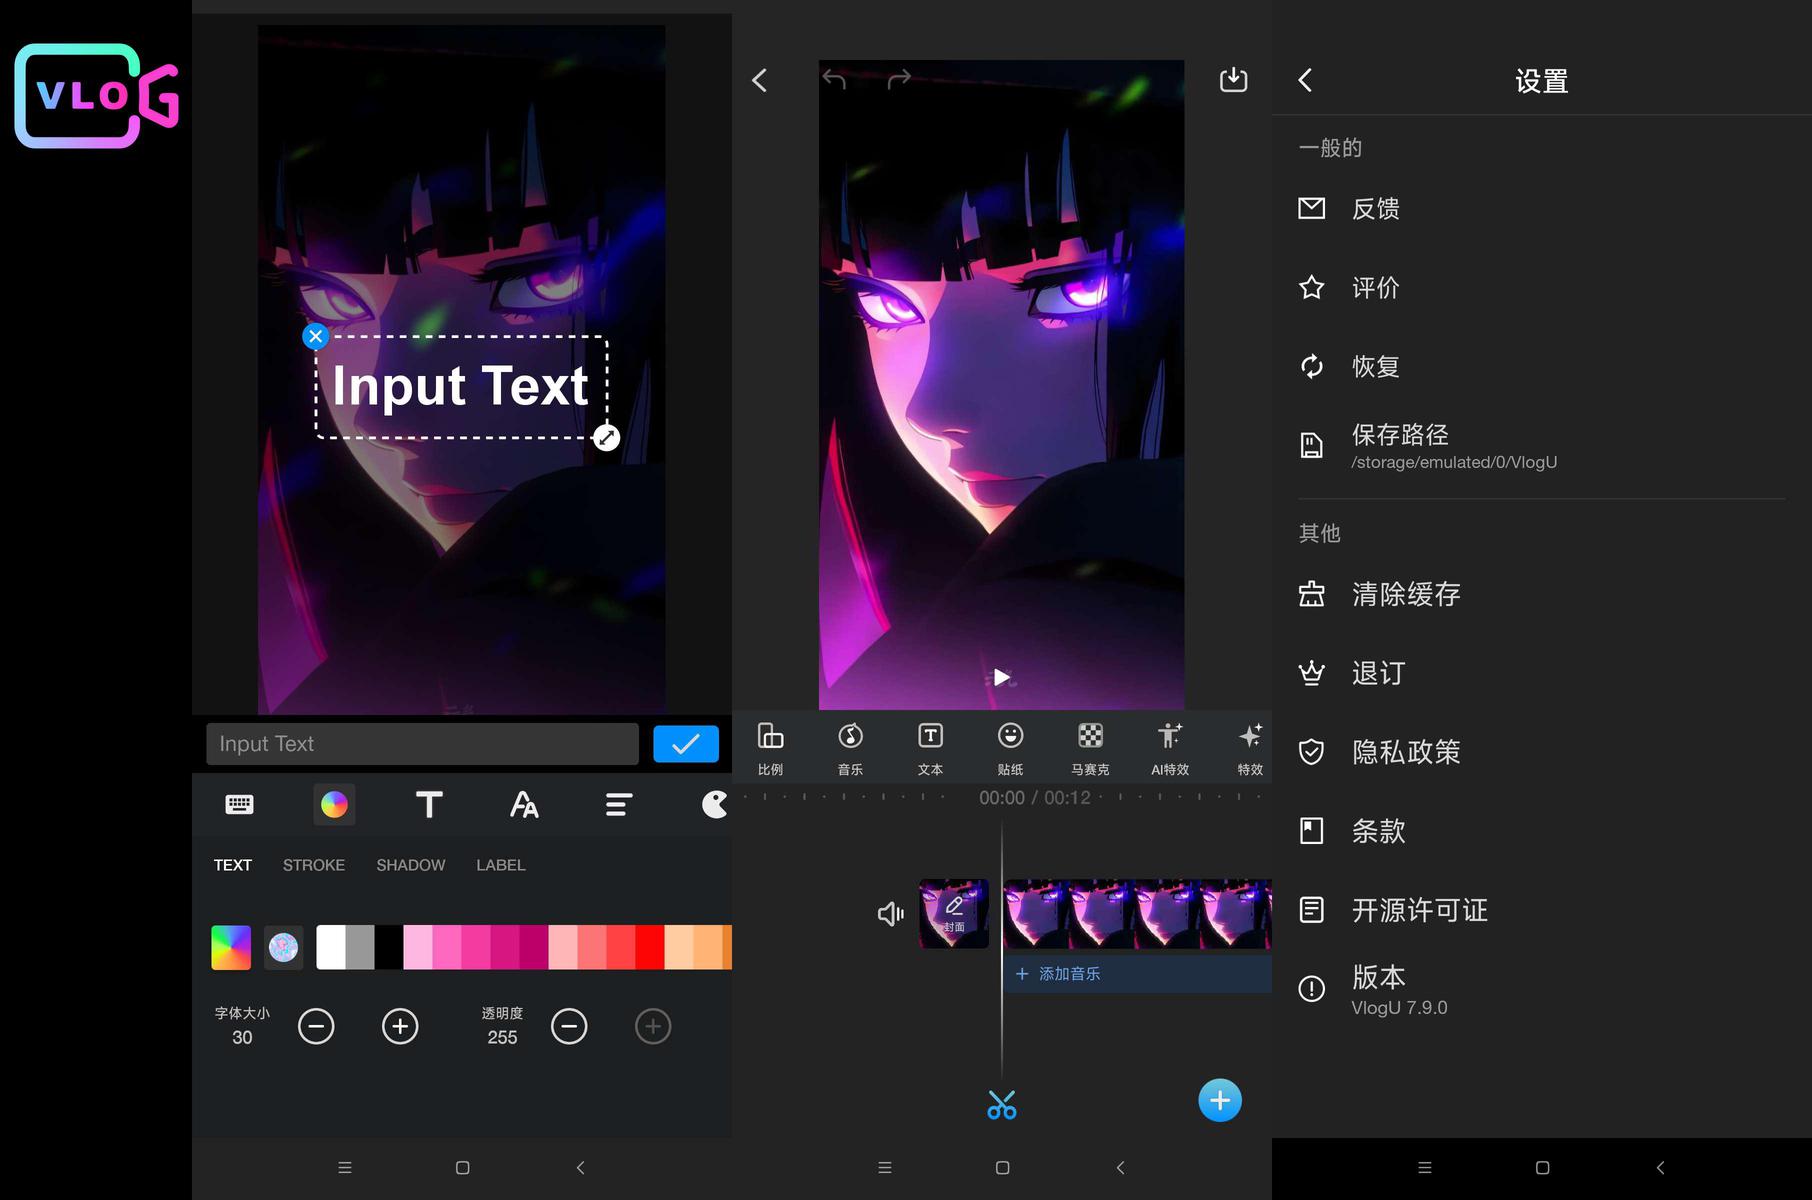Choose the black color swatch
This screenshot has height=1200, width=1812.
[389, 947]
